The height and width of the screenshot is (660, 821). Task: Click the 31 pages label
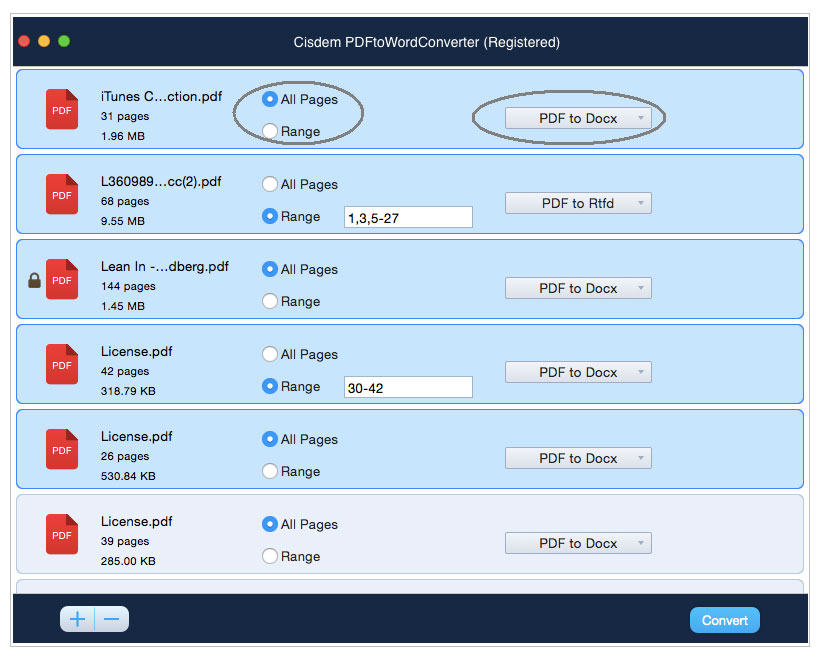pyautogui.click(x=125, y=116)
